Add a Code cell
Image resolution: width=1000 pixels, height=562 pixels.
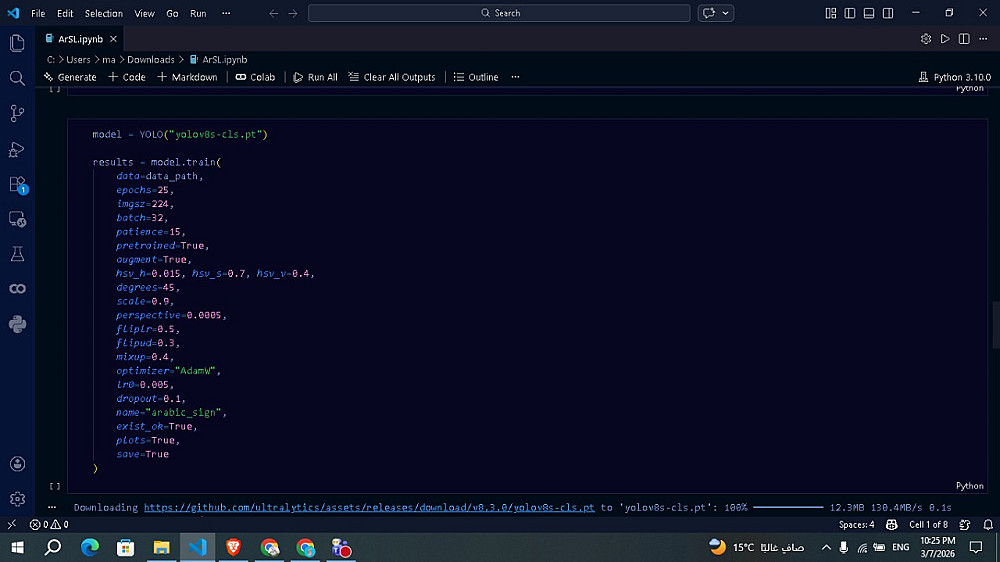pos(127,77)
